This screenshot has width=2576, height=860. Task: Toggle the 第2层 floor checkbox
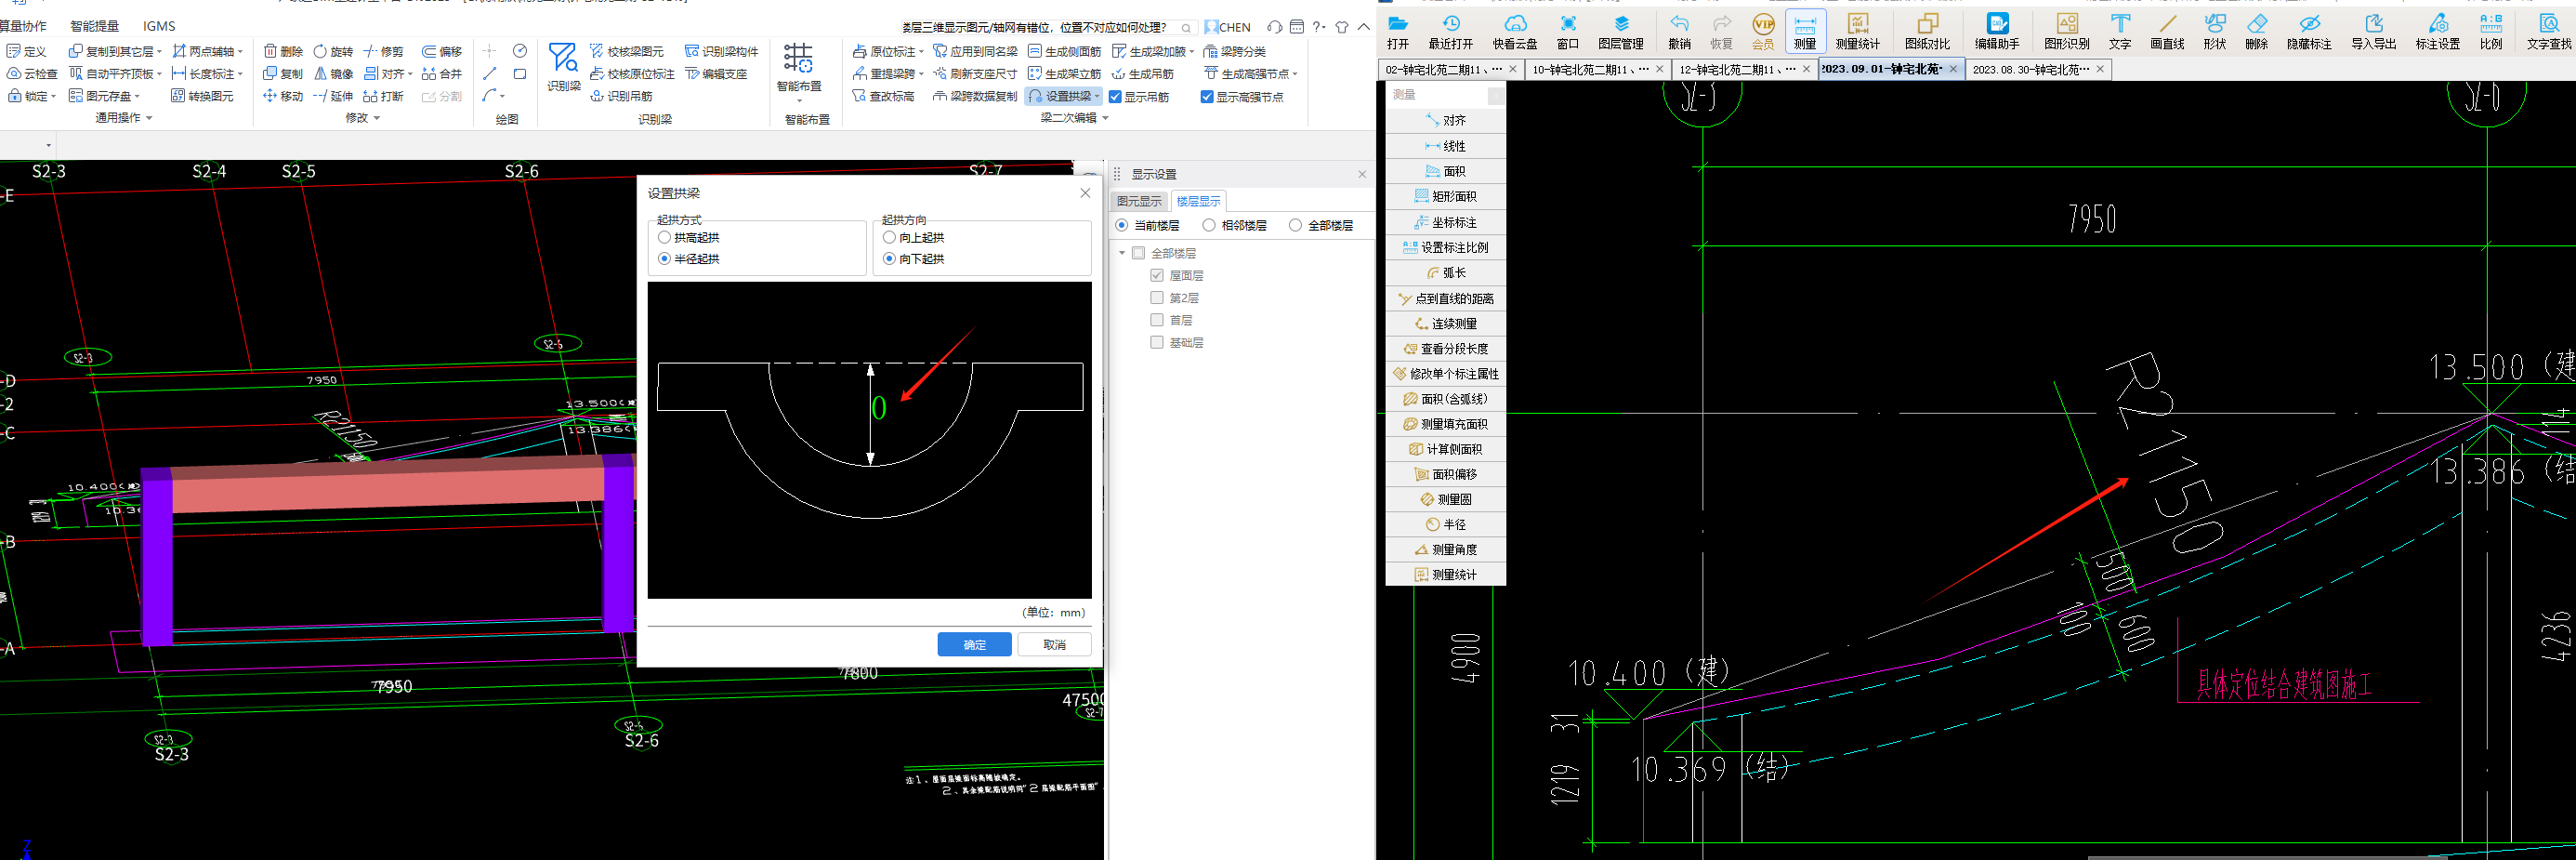click(x=1157, y=298)
